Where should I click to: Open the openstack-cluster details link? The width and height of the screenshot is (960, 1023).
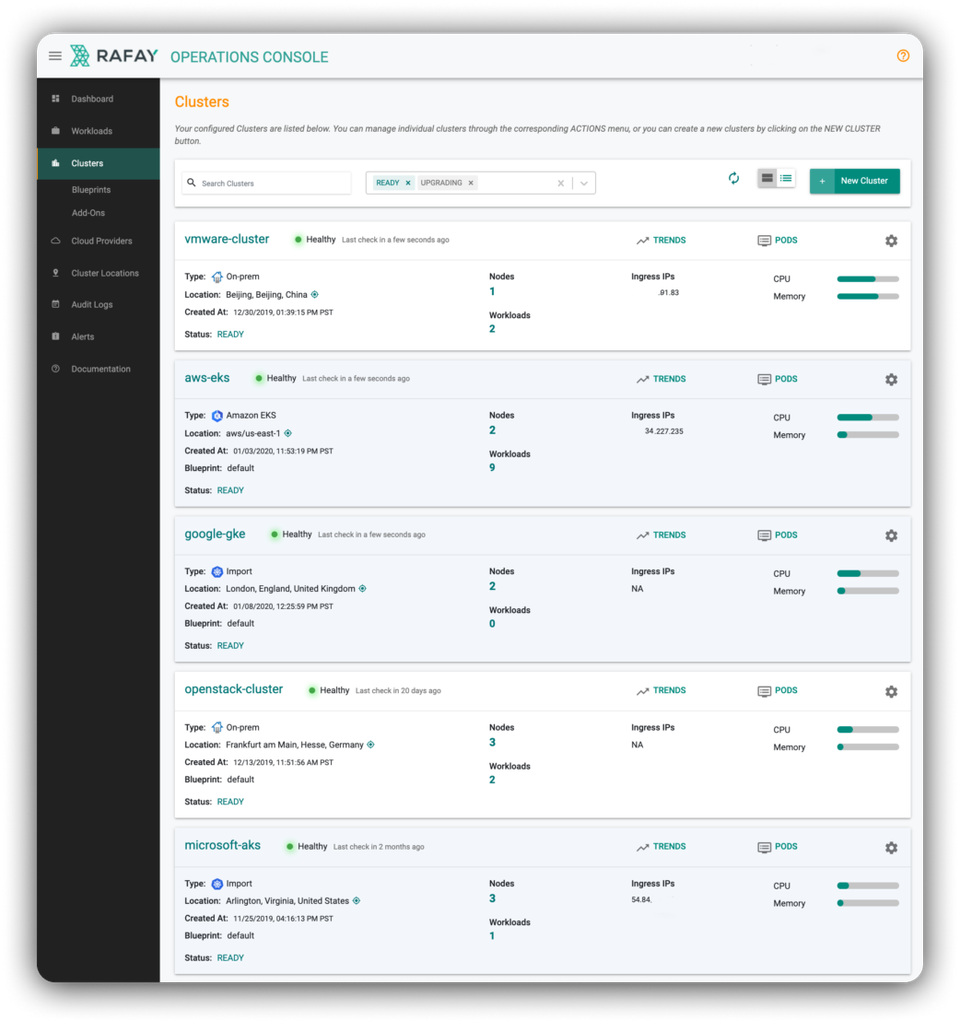pos(233,689)
